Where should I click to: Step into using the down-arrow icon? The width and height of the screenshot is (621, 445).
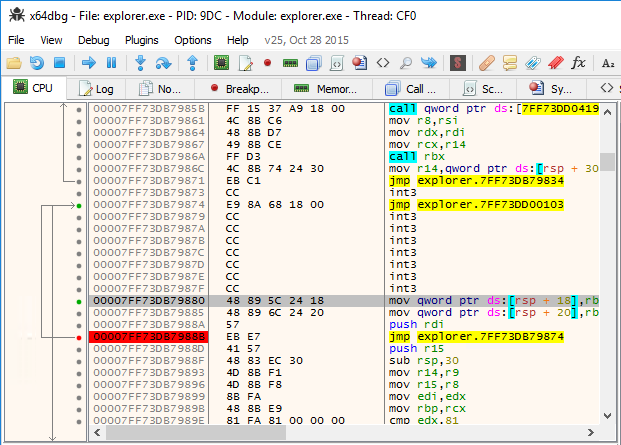point(140,63)
